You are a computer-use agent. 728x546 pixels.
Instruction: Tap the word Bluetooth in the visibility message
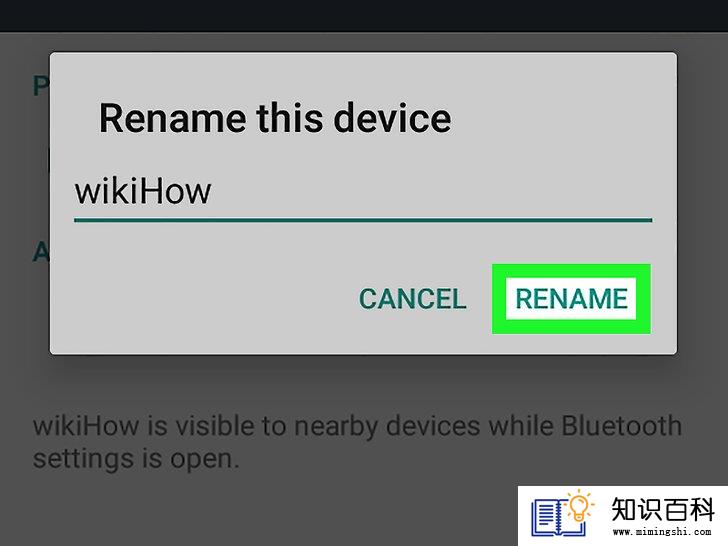(621, 426)
